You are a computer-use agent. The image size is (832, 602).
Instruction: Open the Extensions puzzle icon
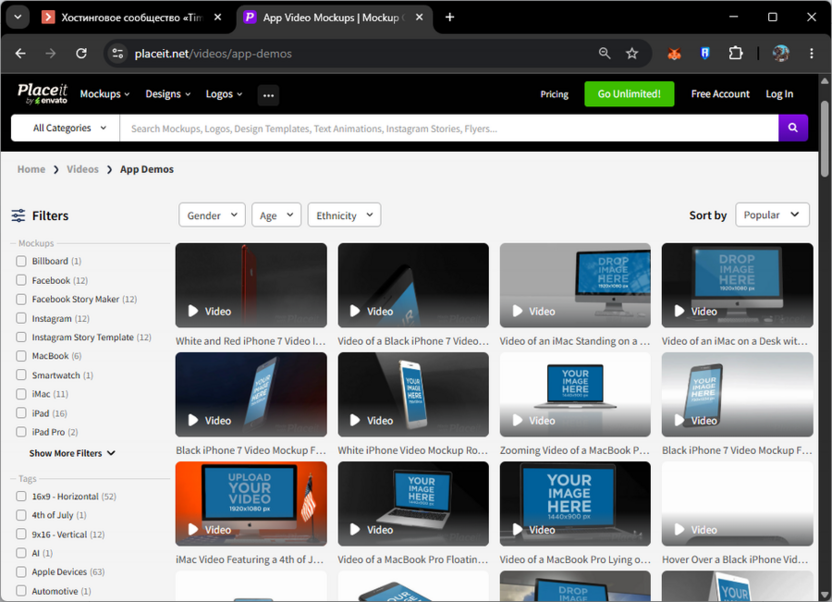[x=735, y=53]
